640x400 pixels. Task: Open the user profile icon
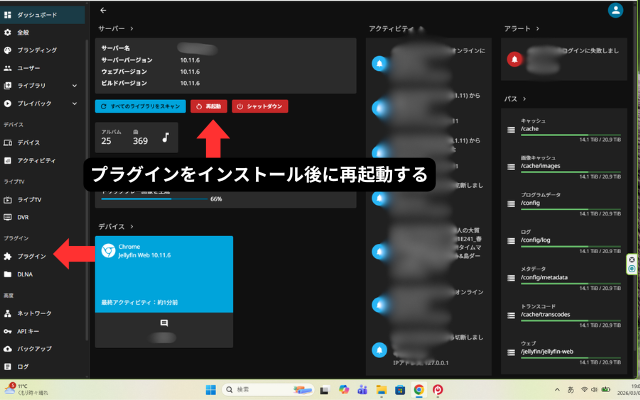point(615,10)
